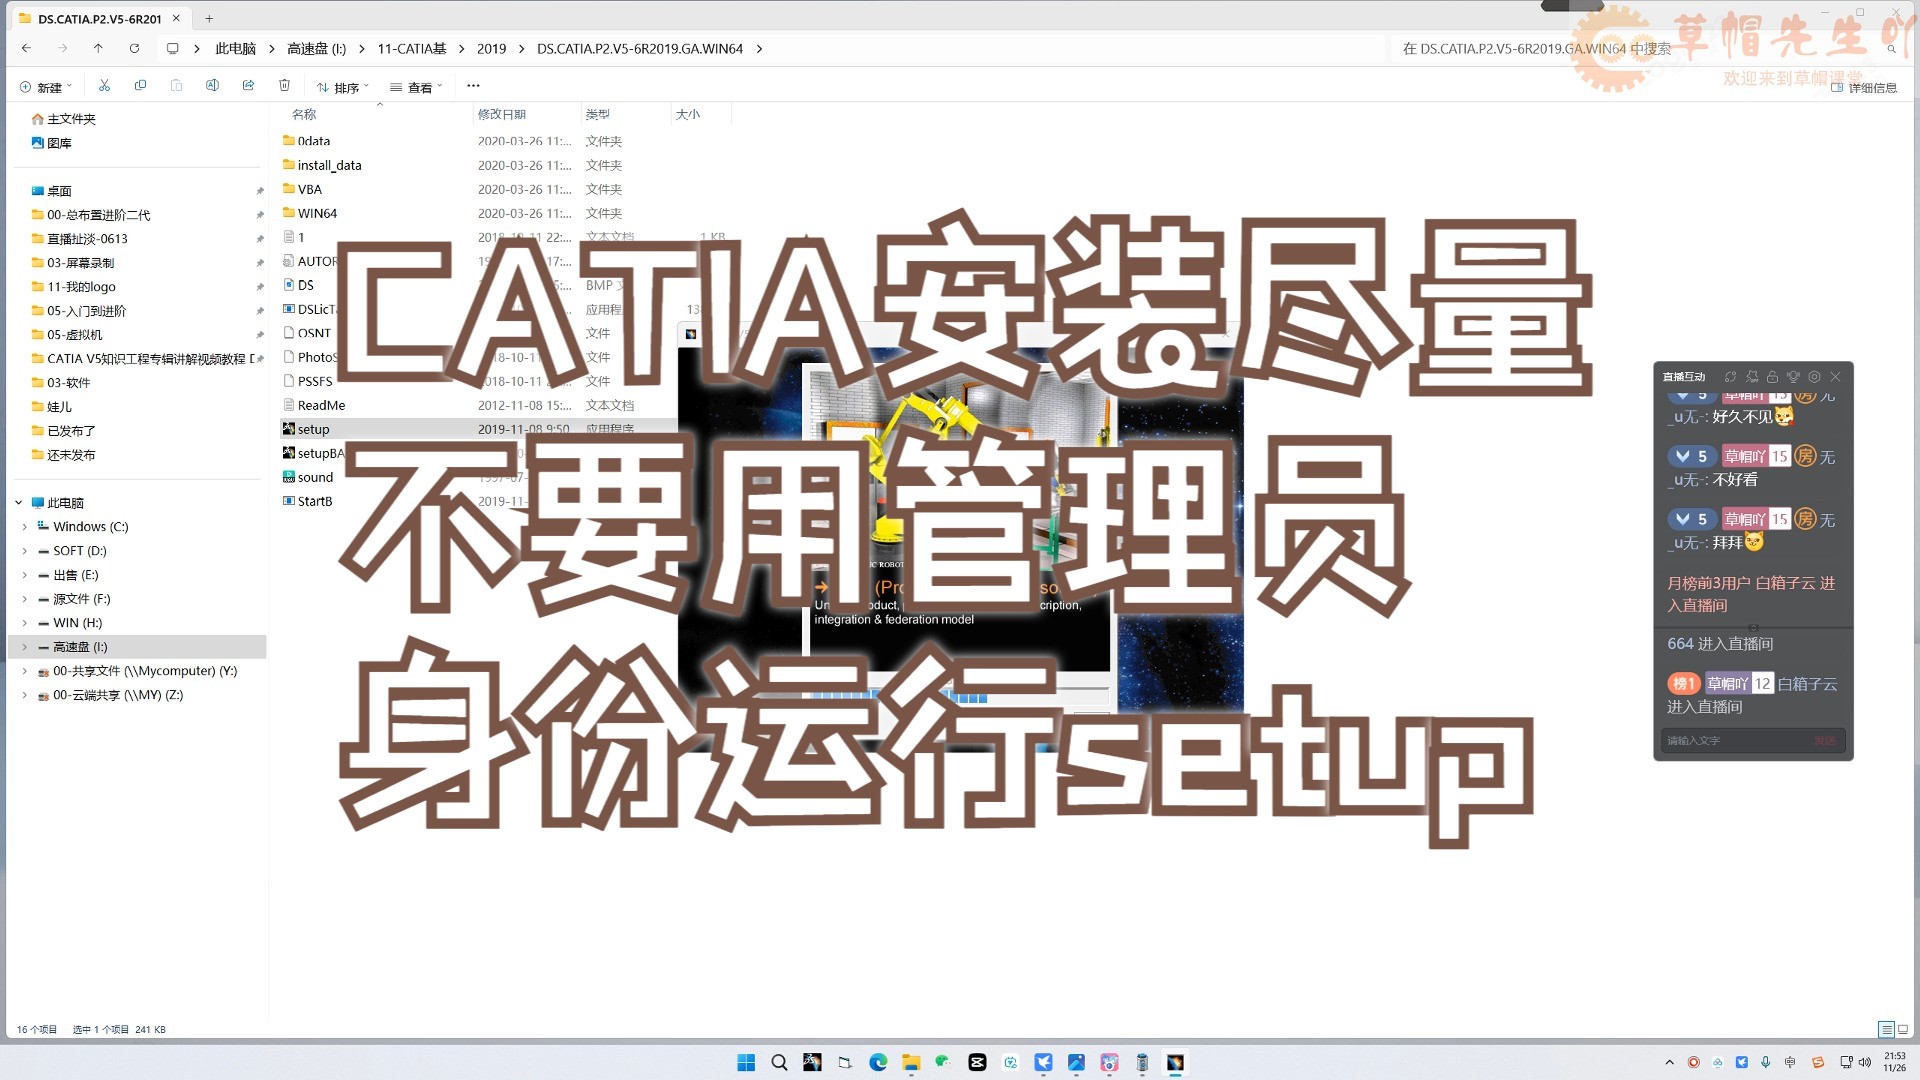
Task: Toggle the 详细信息 details pane
Action: coord(1864,88)
